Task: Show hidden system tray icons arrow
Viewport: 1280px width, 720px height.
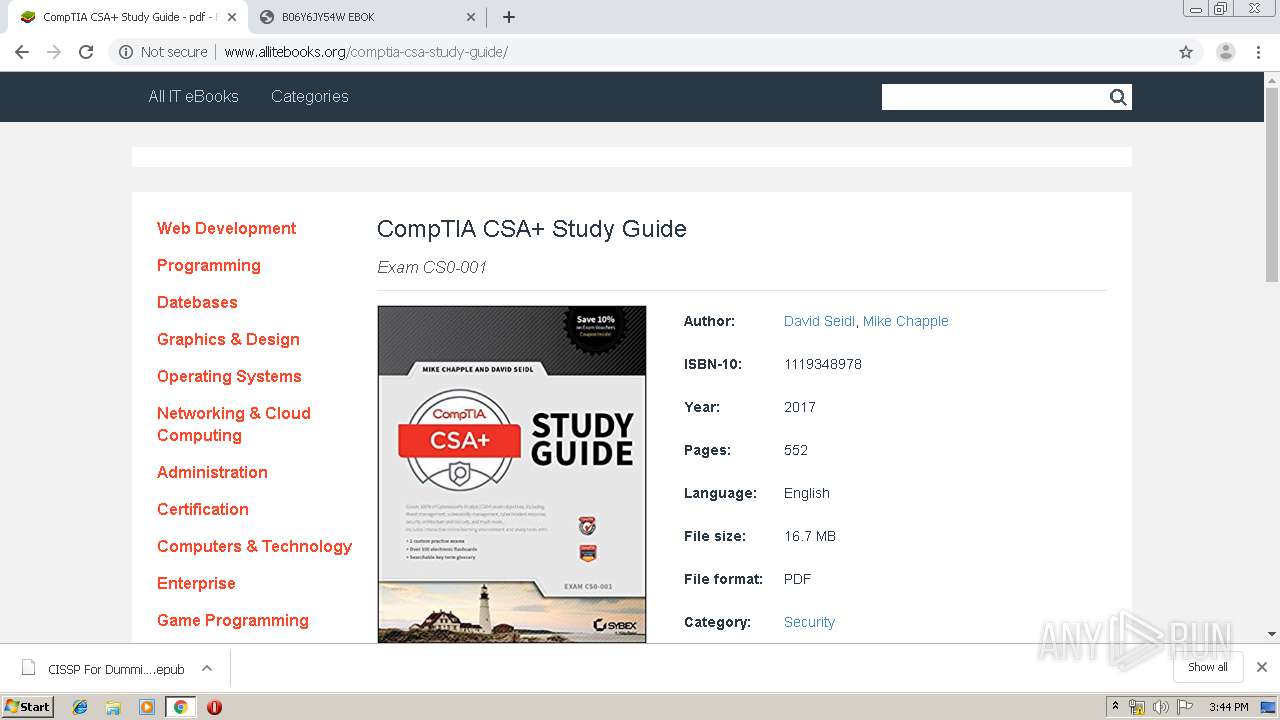Action: pyautogui.click(x=1116, y=707)
